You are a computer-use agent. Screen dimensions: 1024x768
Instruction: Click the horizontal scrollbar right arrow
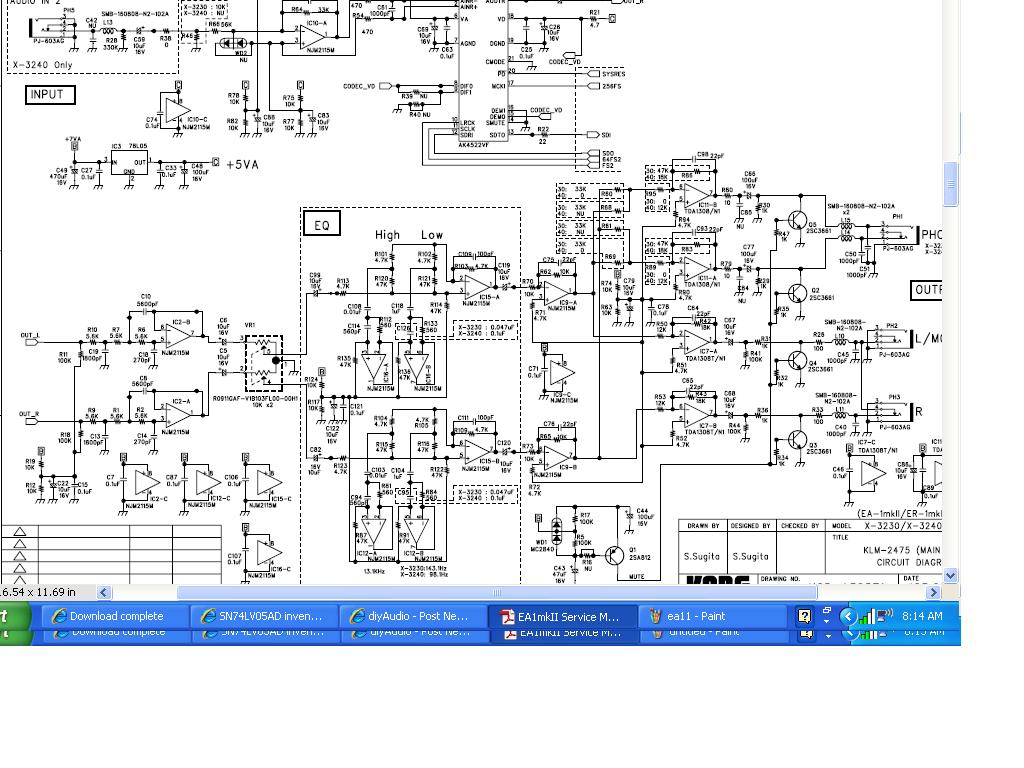(x=933, y=592)
